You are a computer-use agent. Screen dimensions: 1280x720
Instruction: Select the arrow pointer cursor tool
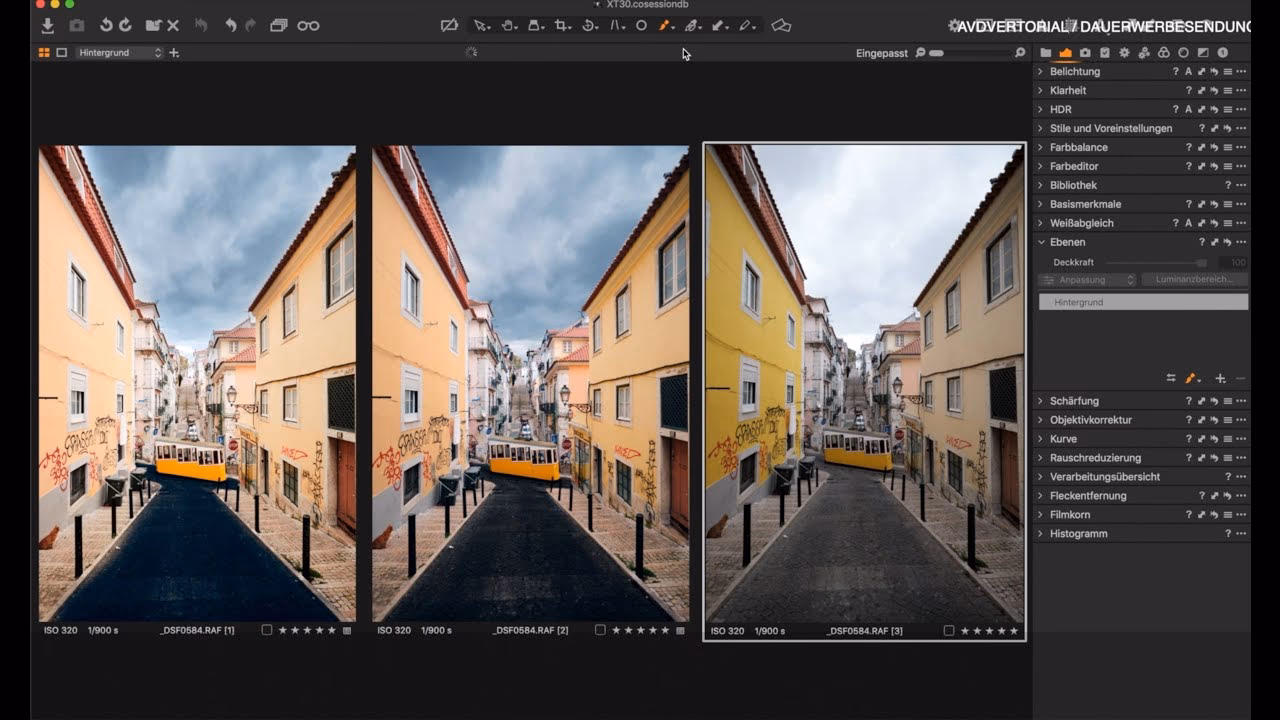point(481,25)
